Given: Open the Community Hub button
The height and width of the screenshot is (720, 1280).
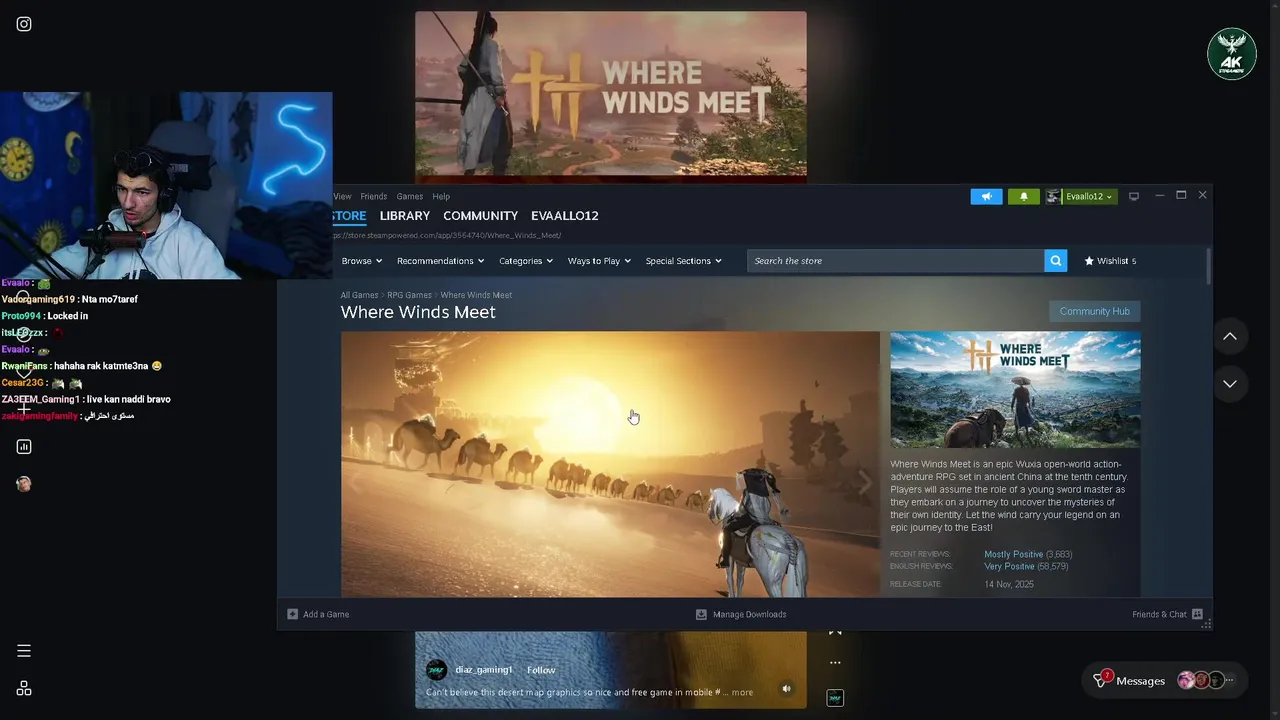Looking at the screenshot, I should [1094, 311].
